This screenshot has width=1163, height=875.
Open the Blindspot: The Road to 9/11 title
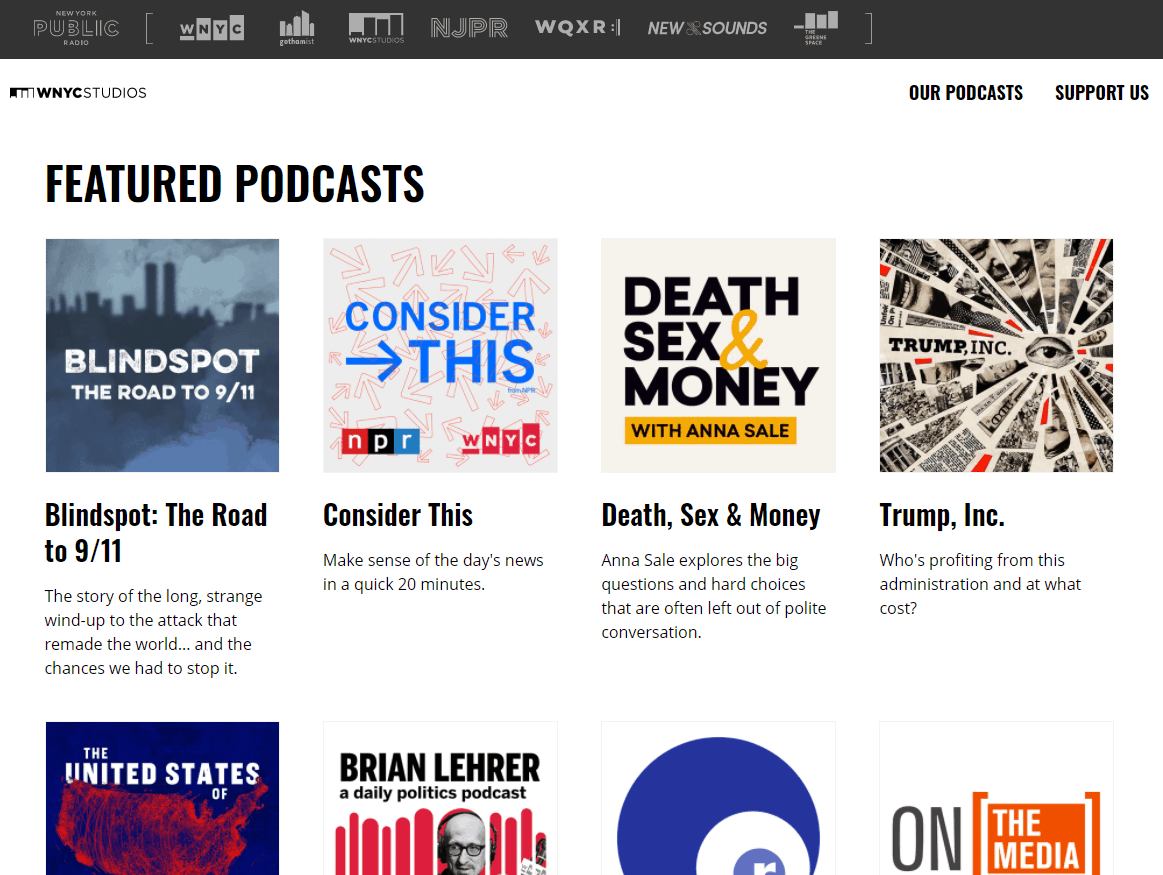(156, 533)
